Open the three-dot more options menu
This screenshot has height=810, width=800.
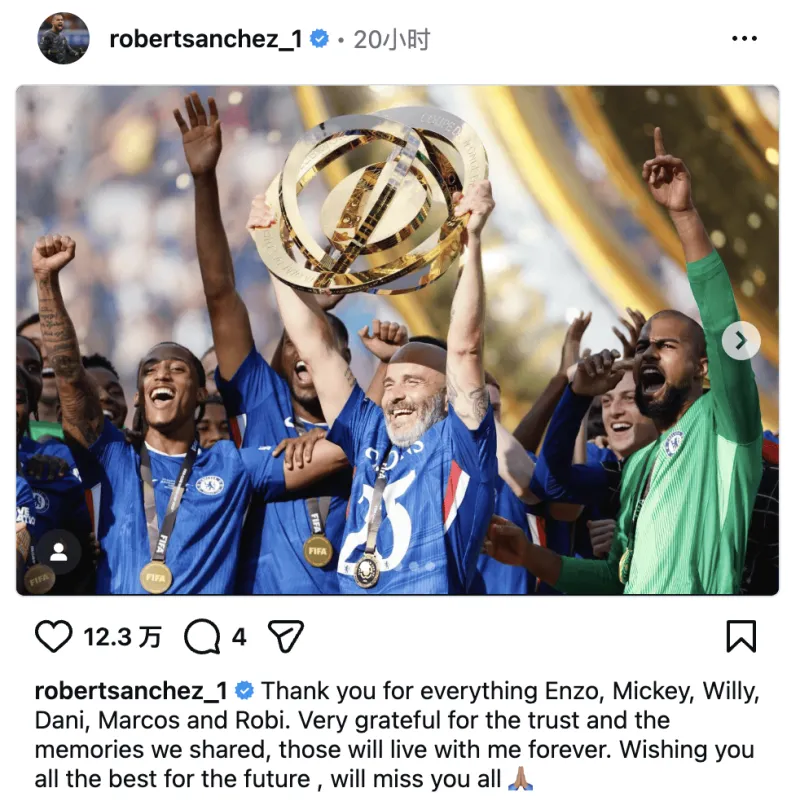(745, 39)
